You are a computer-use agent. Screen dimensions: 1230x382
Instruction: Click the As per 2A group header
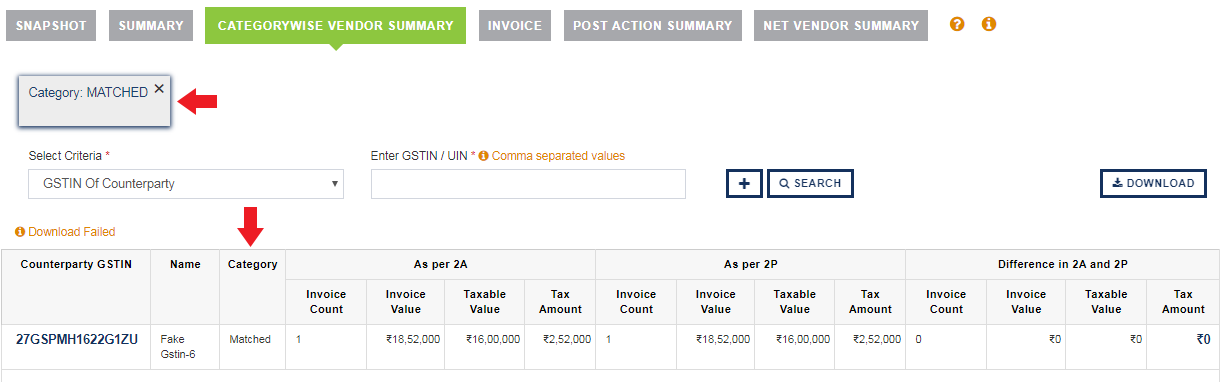click(x=440, y=264)
